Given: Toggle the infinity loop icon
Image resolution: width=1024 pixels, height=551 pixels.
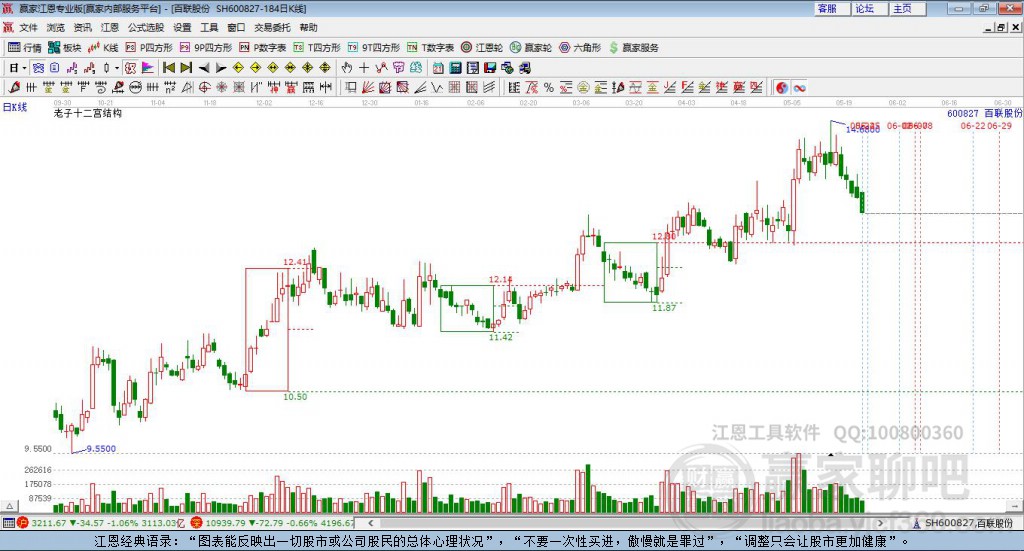Looking at the screenshot, I should pyautogui.click(x=799, y=87).
